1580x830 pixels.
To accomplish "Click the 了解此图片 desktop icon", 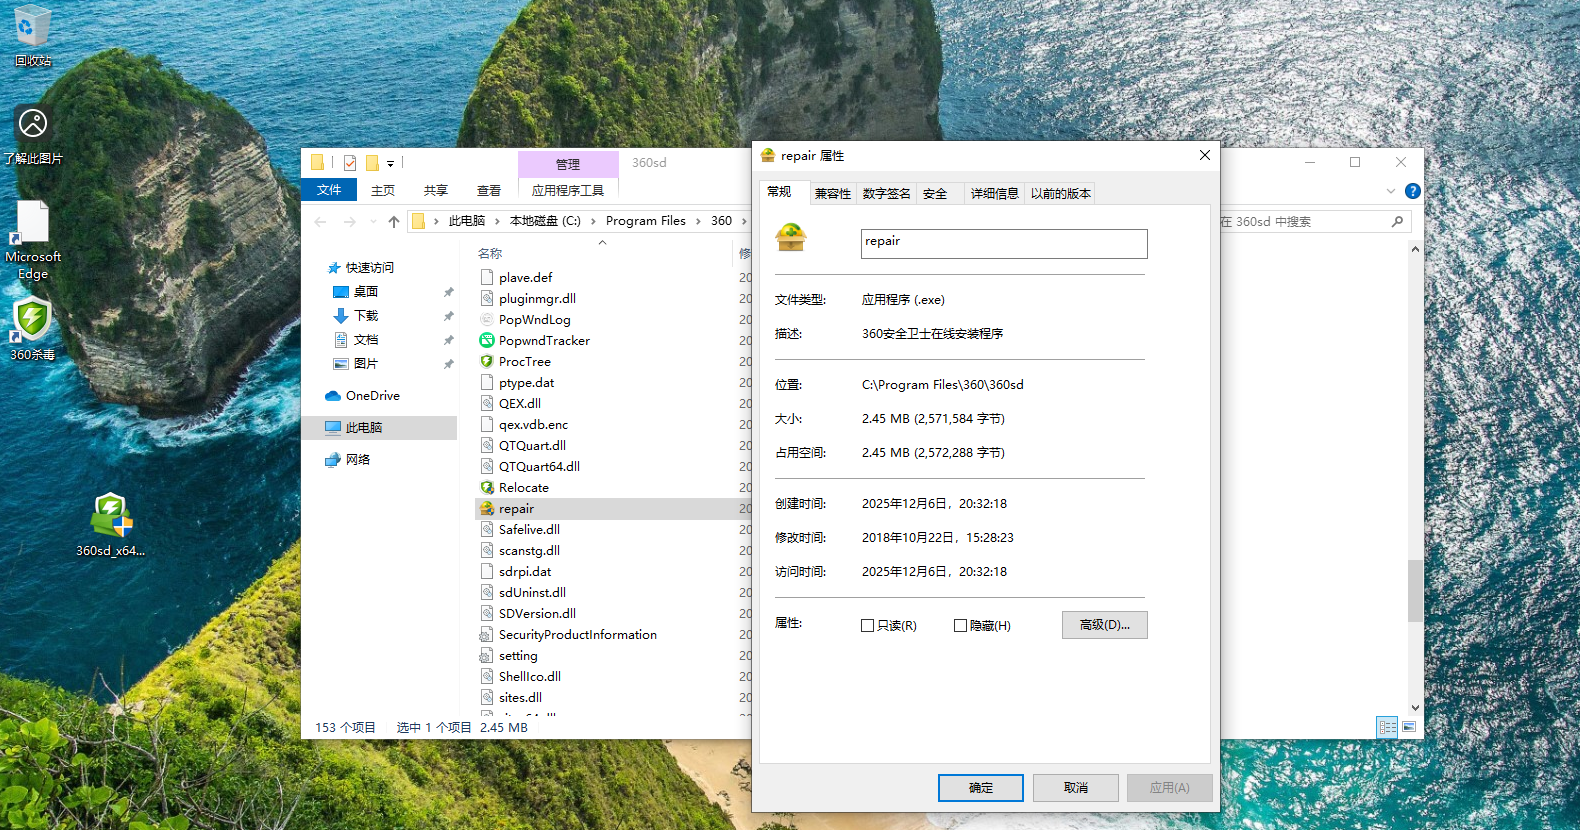I will [33, 135].
